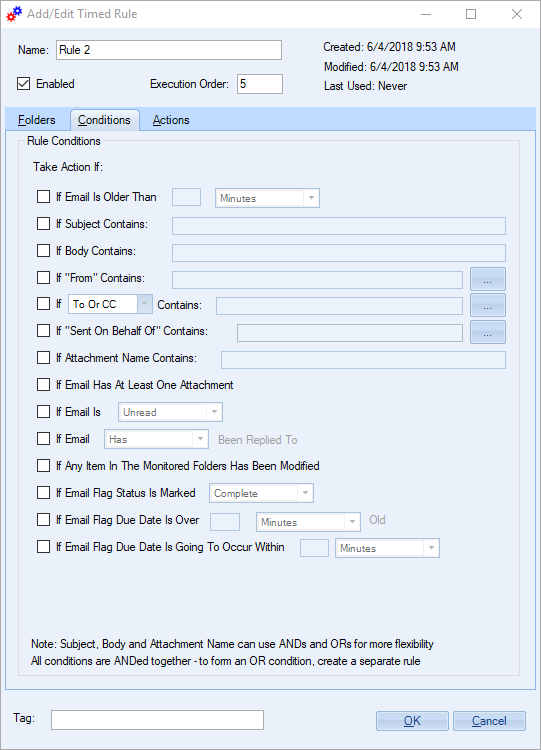This screenshot has height=750, width=541.
Task: Click the Execution Order field
Action: tap(260, 84)
